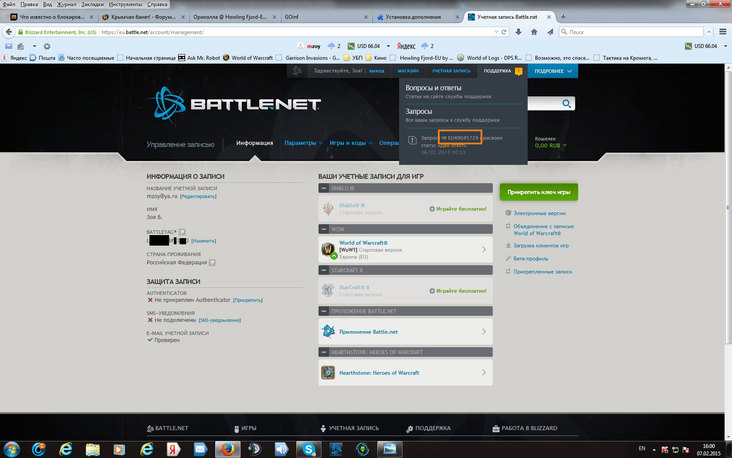Select the Информация navigation tab
The image size is (732, 458).
pyautogui.click(x=254, y=143)
